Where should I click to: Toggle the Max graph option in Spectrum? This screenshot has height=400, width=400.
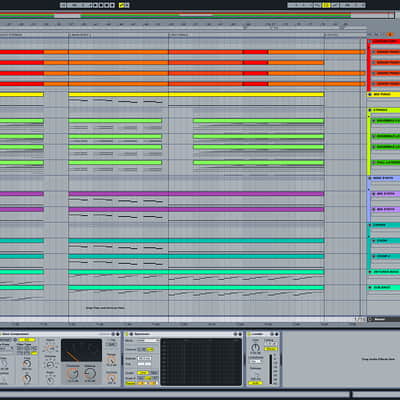tap(155, 372)
